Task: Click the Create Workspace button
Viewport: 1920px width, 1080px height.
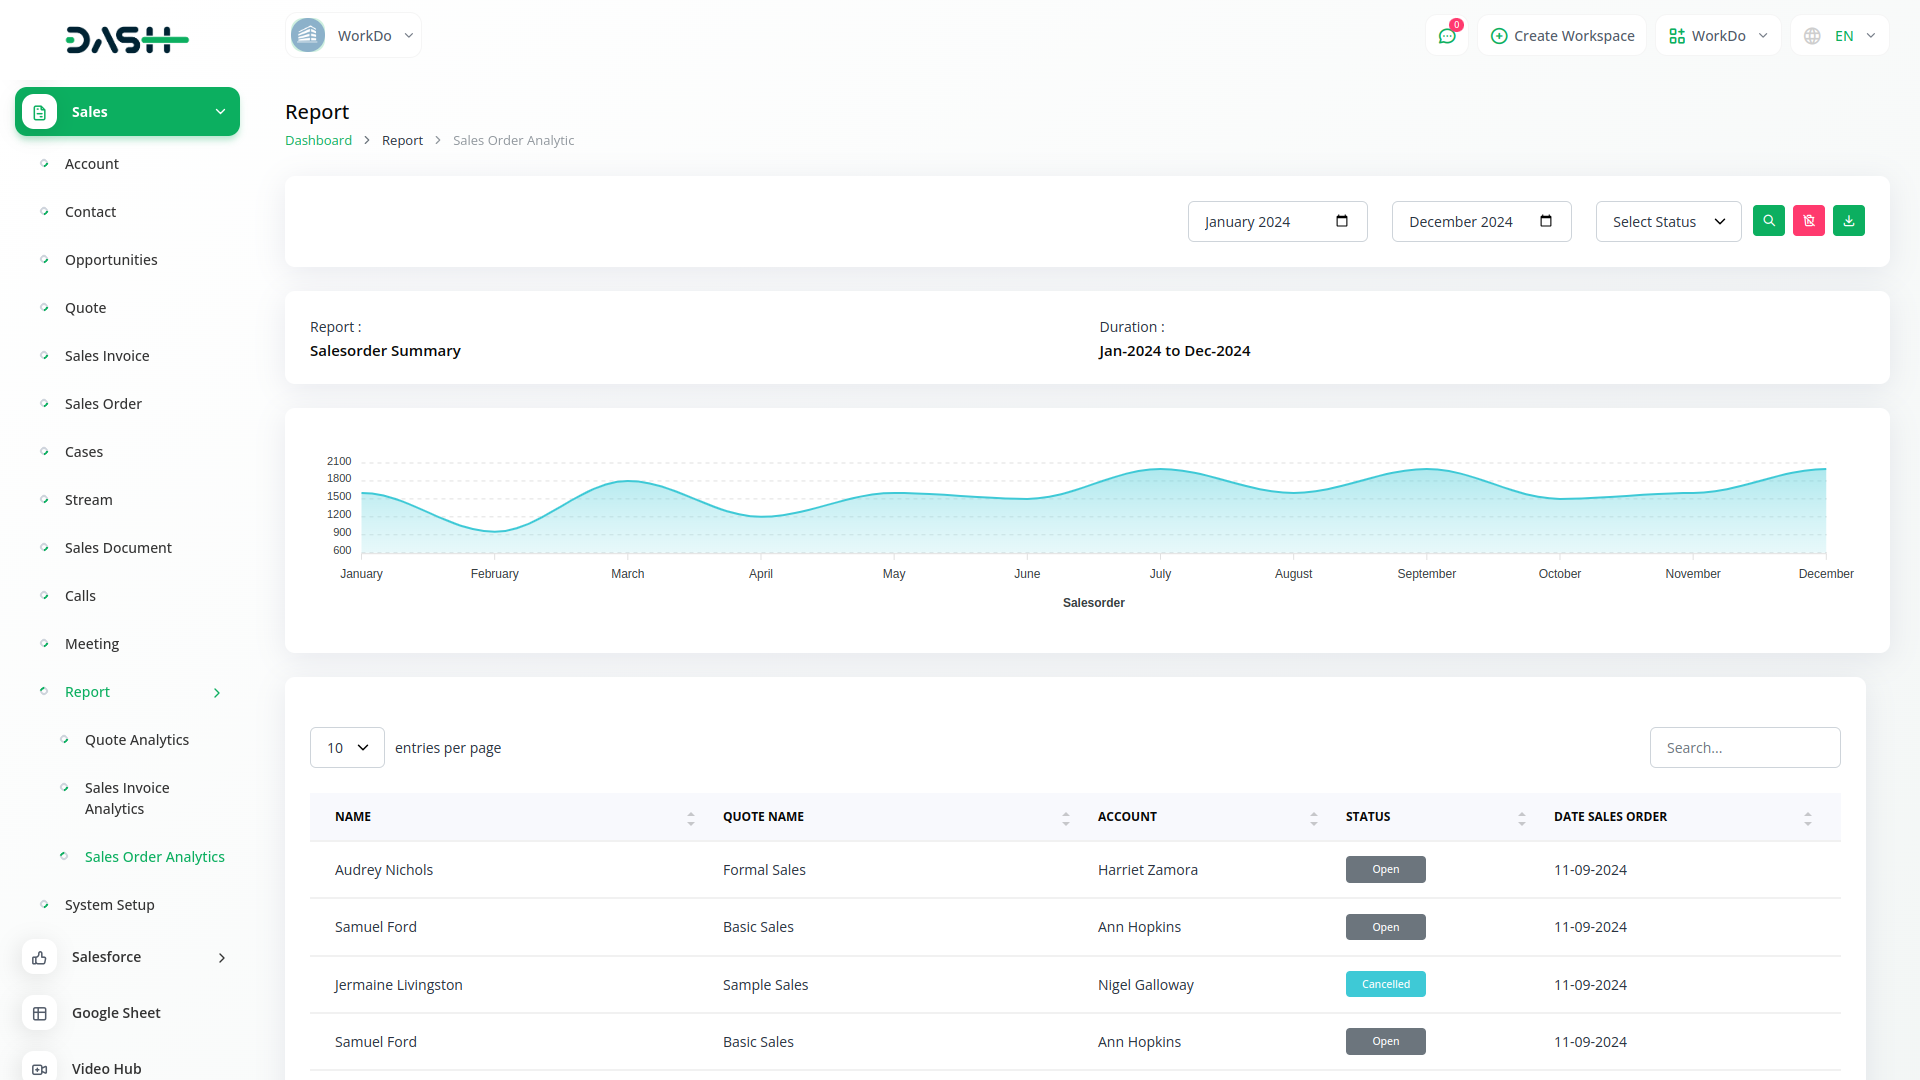Action: coord(1562,36)
